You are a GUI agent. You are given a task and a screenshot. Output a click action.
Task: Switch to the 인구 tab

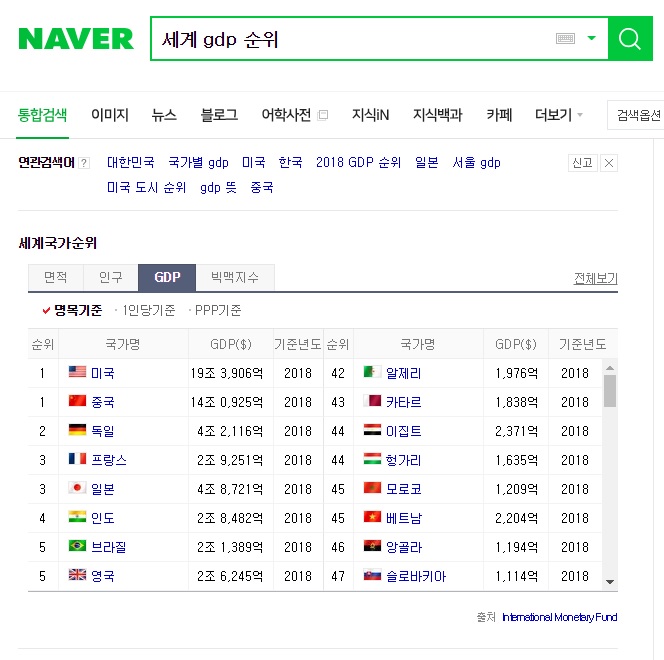[x=111, y=277]
